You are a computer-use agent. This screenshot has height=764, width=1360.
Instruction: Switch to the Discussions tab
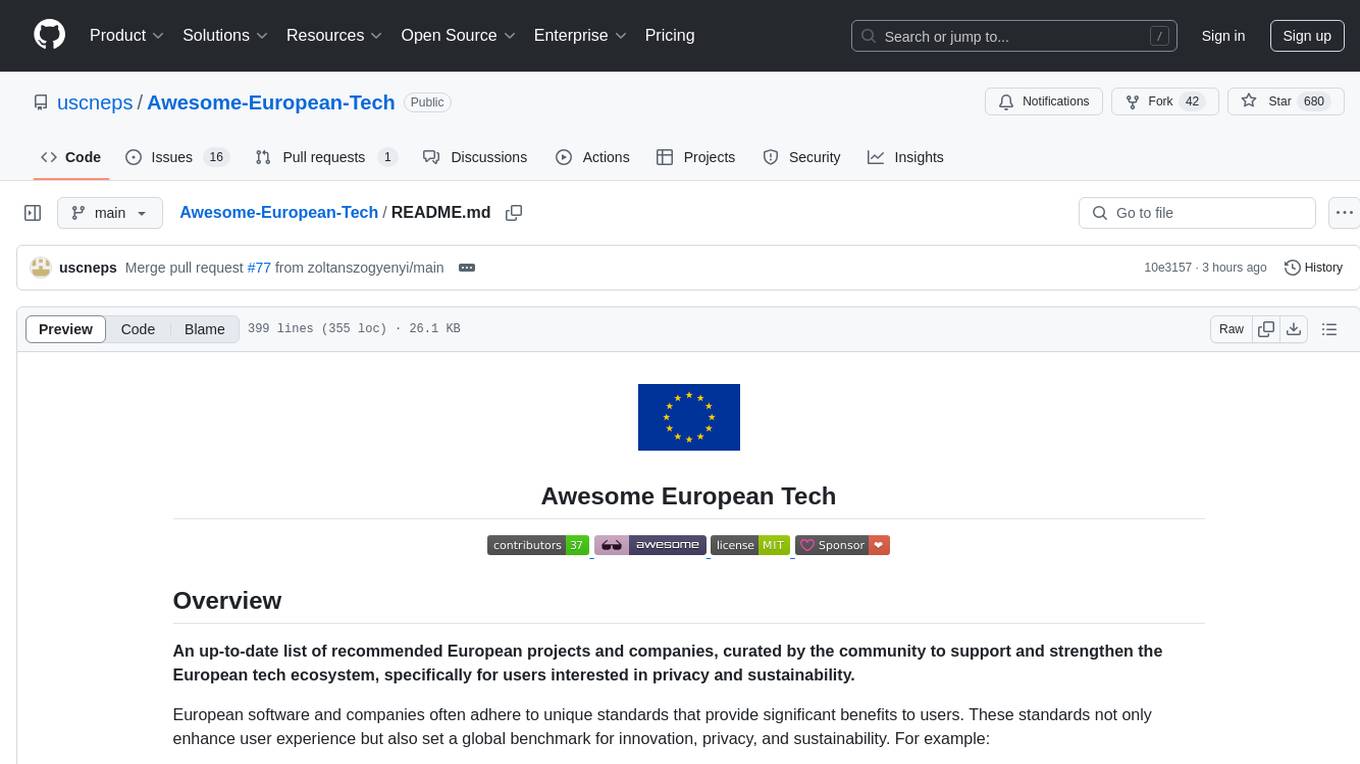[475, 157]
